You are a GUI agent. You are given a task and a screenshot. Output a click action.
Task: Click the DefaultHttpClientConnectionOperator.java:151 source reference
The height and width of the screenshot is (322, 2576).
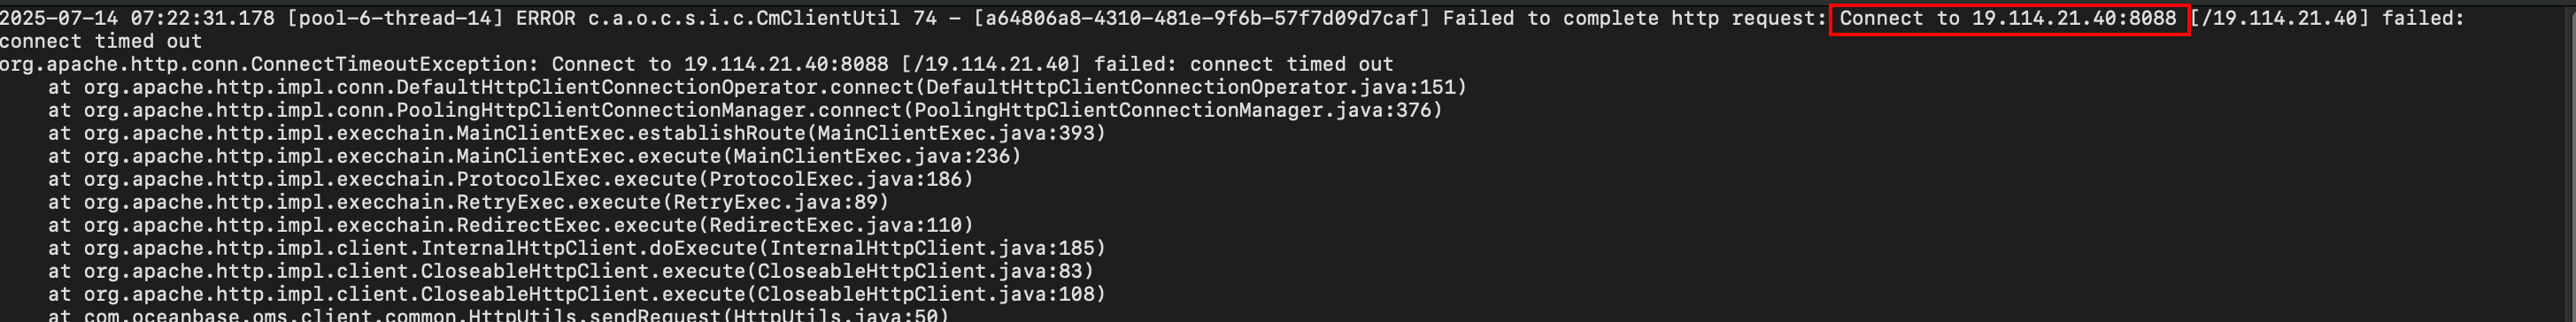[1189, 87]
